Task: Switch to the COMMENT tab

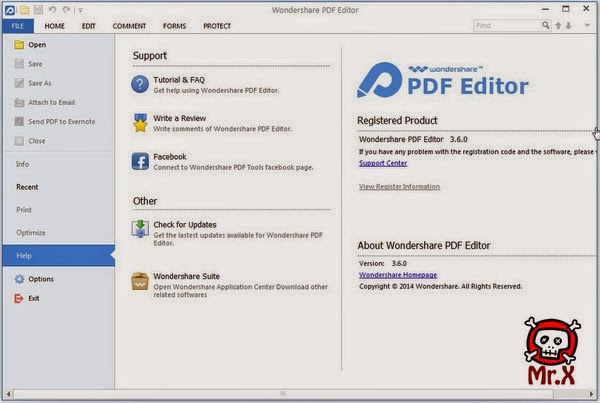Action: point(129,26)
